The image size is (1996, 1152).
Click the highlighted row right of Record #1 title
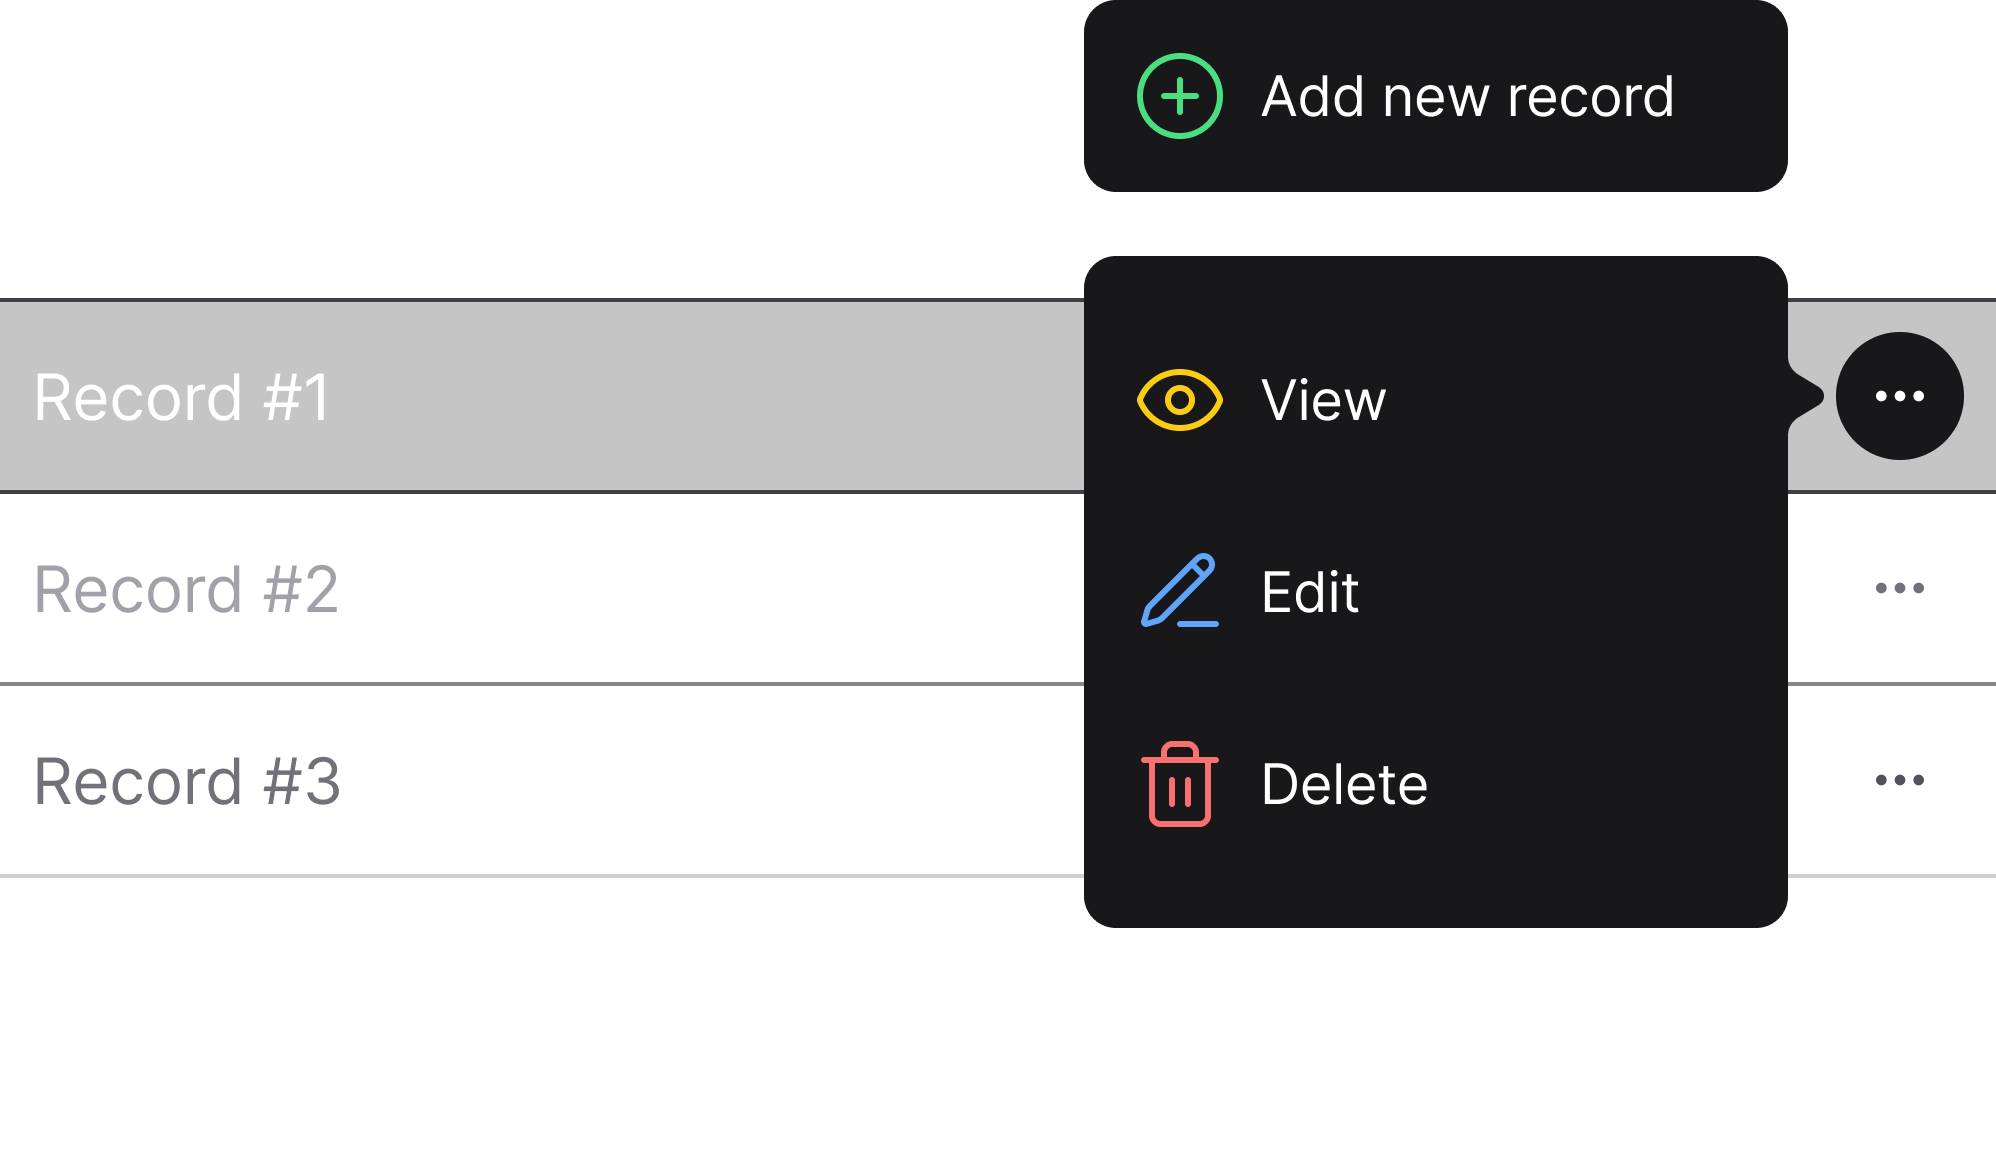[x=700, y=397]
